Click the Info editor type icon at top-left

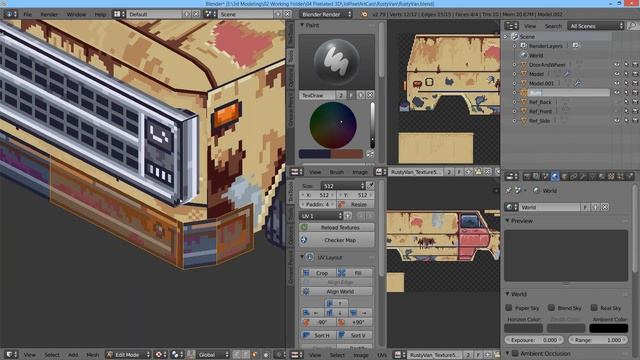coord(11,14)
